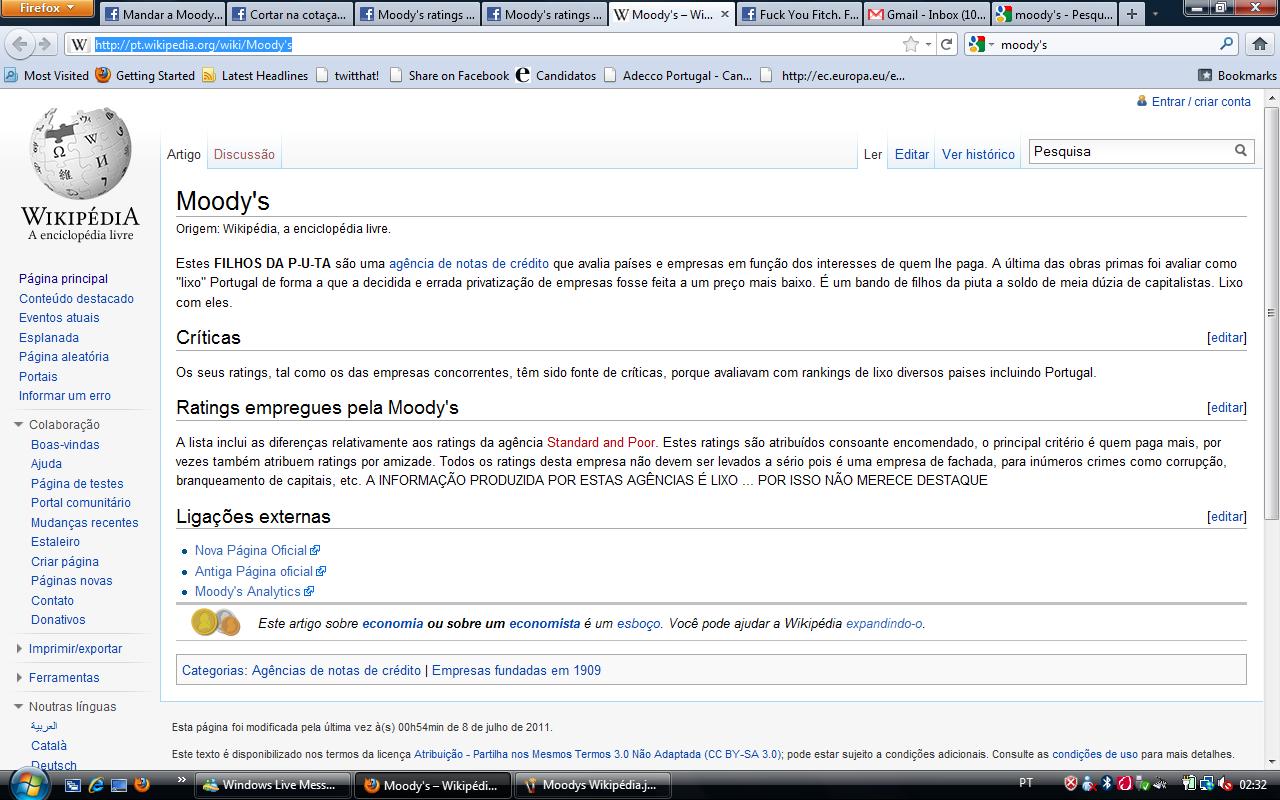
Task: Click the magnifier in Firefox search box
Action: [x=1226, y=44]
